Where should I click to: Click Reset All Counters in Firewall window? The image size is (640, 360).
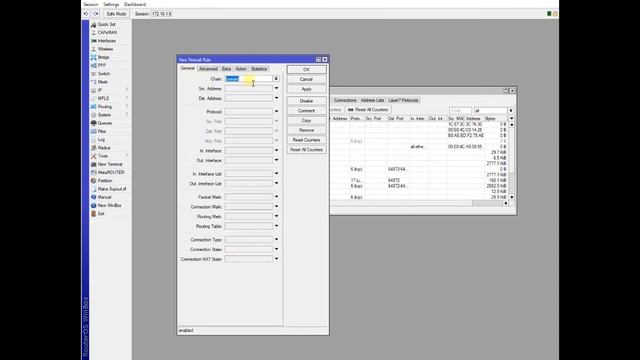click(x=368, y=110)
